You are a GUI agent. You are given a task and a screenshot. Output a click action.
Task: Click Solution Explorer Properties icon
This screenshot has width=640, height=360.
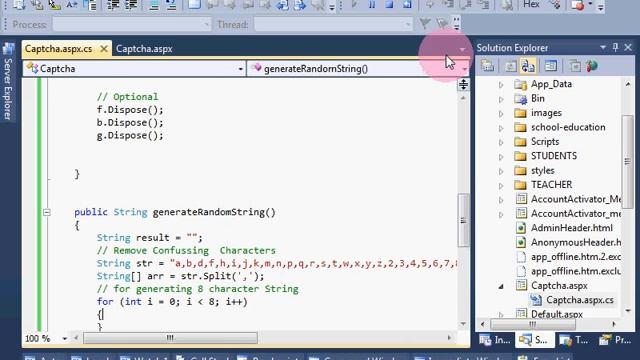coord(487,66)
